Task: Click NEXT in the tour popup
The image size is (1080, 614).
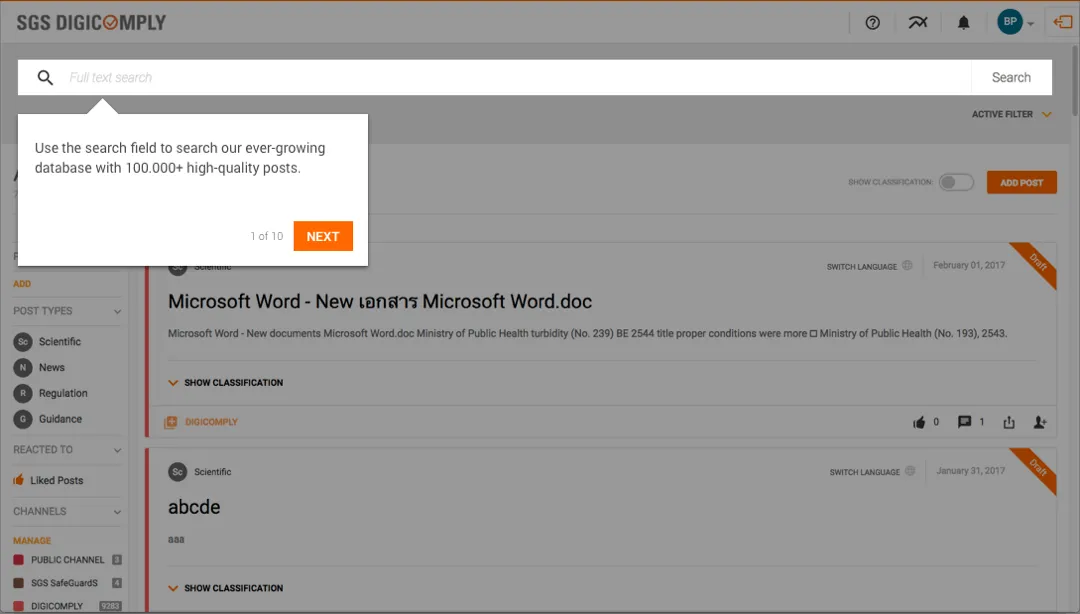Action: pos(323,236)
